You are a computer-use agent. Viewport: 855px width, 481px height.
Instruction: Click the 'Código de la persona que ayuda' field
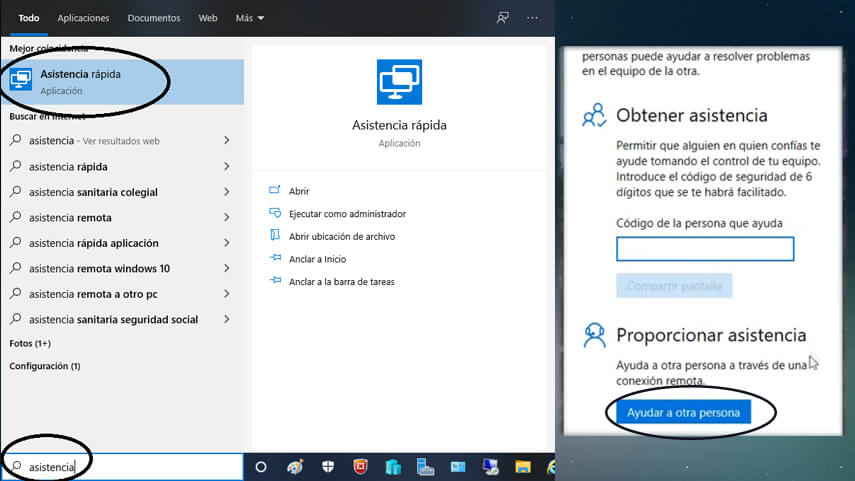click(x=705, y=249)
